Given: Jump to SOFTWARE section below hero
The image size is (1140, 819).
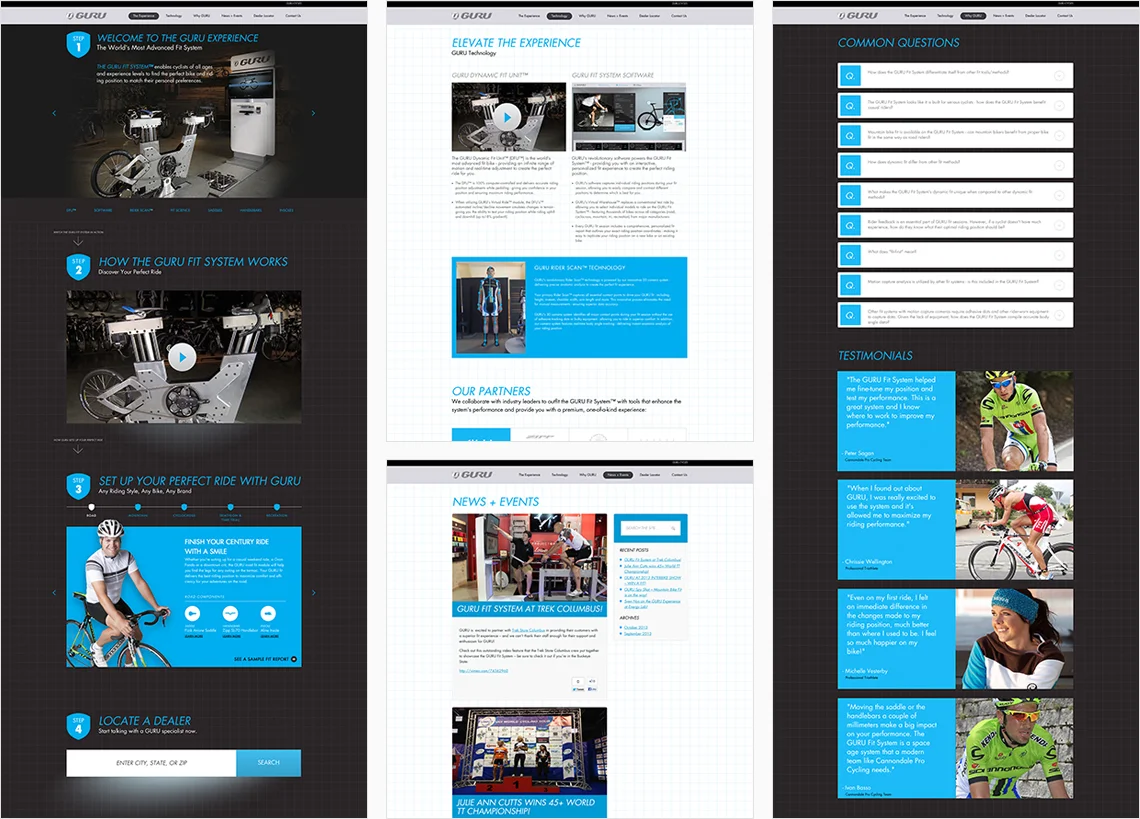Looking at the screenshot, I should [x=103, y=210].
